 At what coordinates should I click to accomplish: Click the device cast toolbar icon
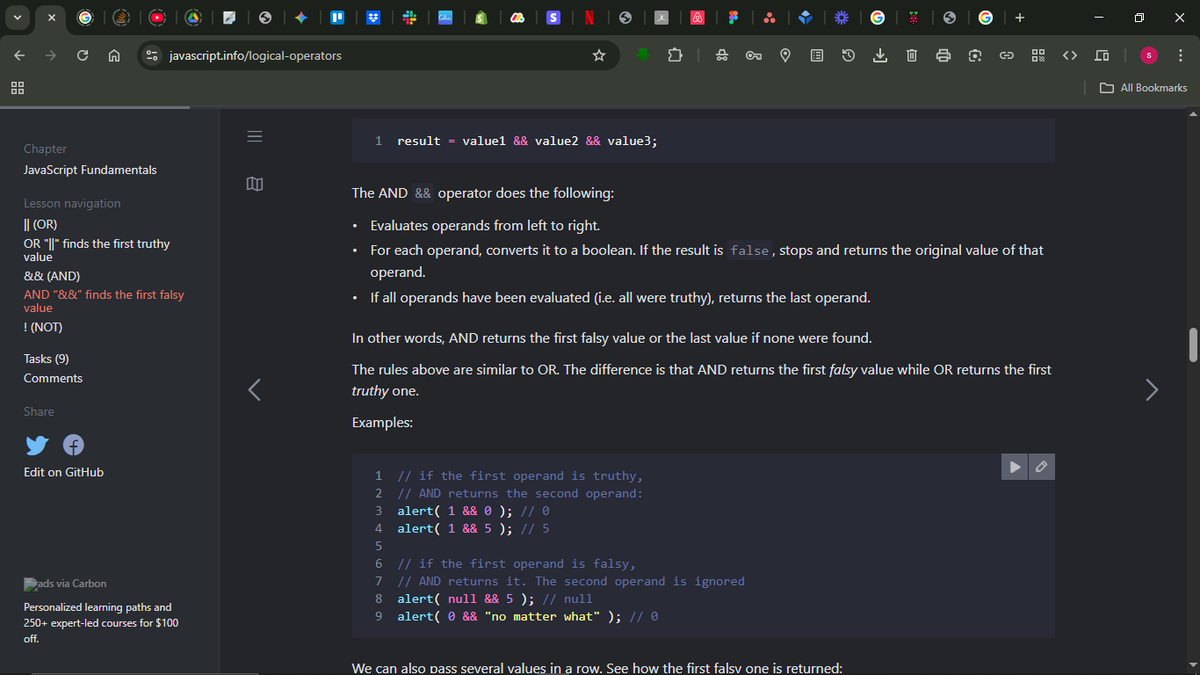1101,55
